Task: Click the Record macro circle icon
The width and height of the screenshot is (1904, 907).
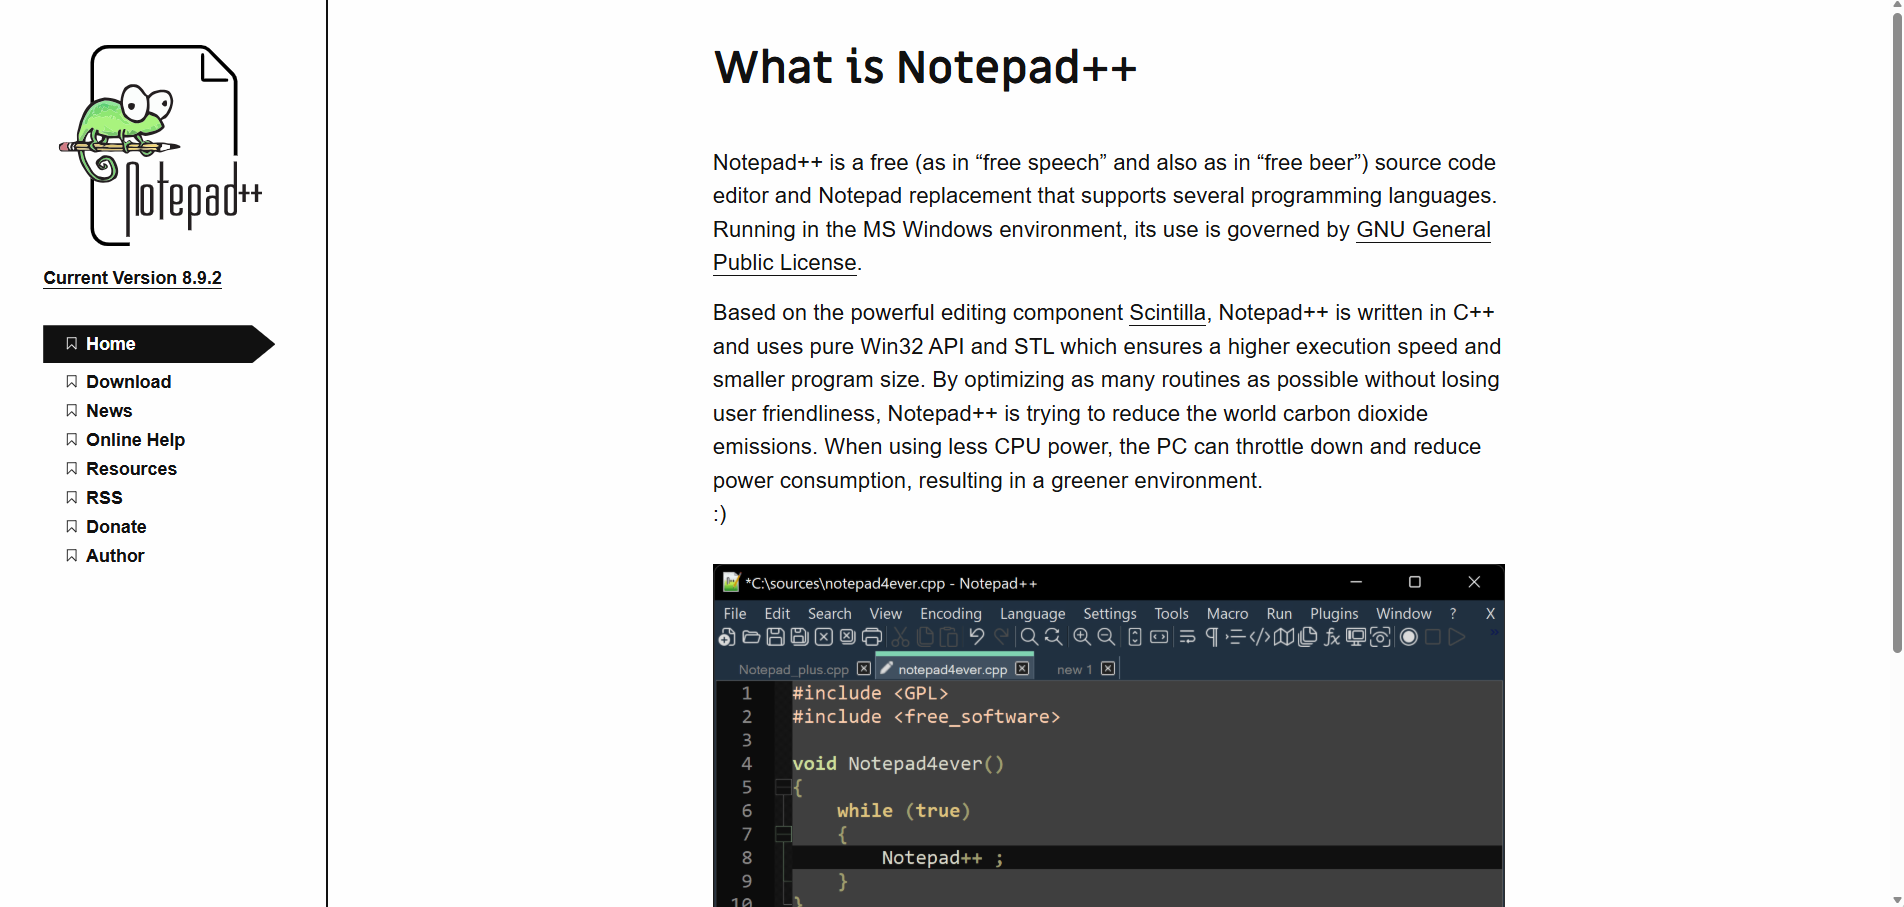Action: point(1409,637)
